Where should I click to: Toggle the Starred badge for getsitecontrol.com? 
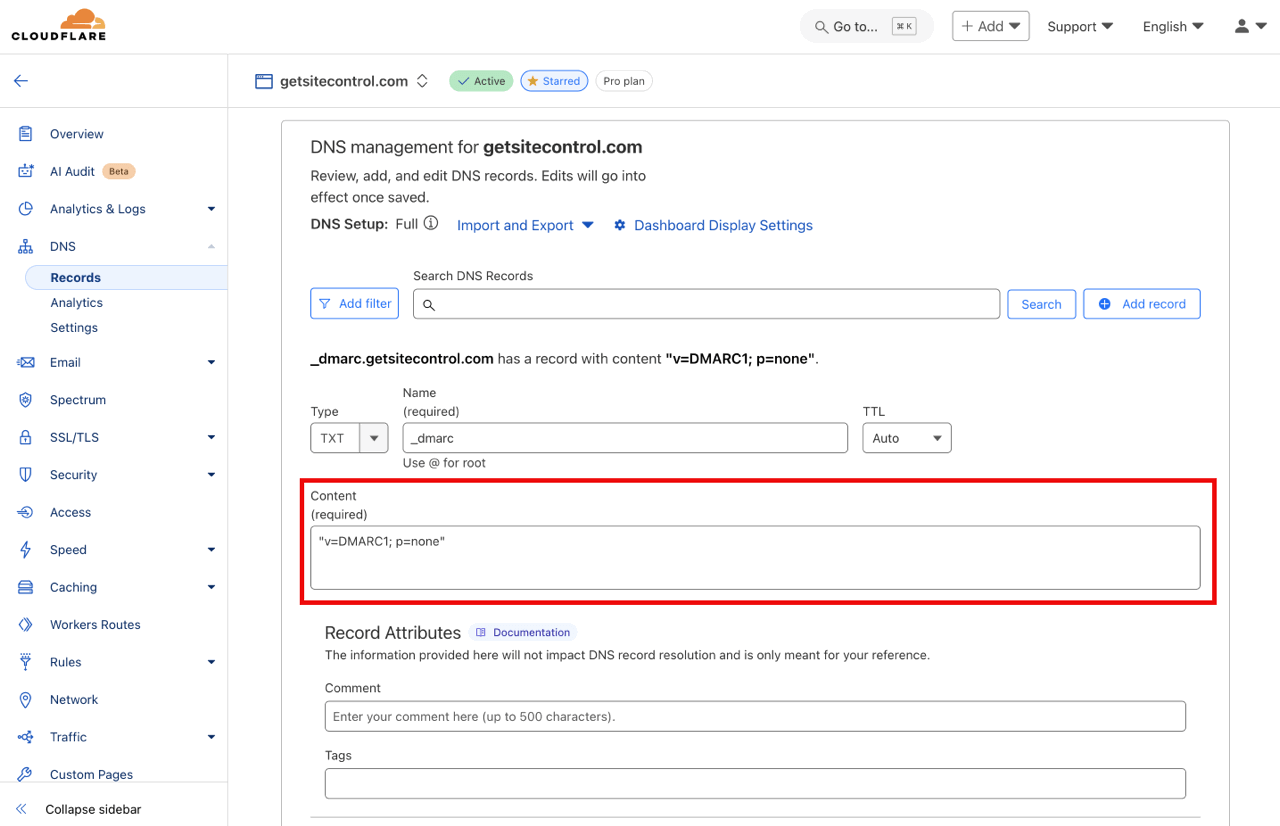[554, 80]
